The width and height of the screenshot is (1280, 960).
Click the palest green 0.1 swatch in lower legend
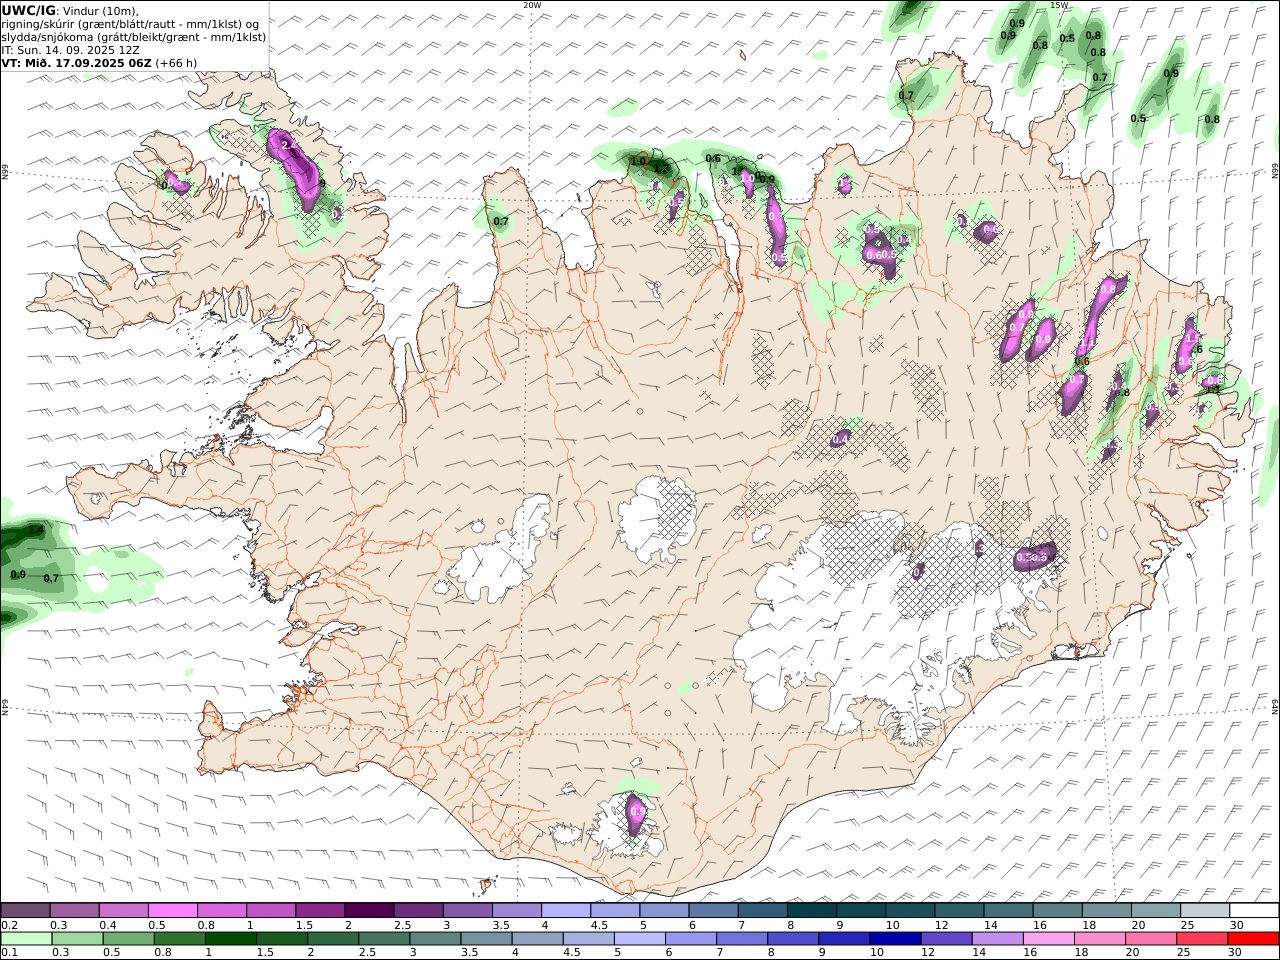click(27, 939)
